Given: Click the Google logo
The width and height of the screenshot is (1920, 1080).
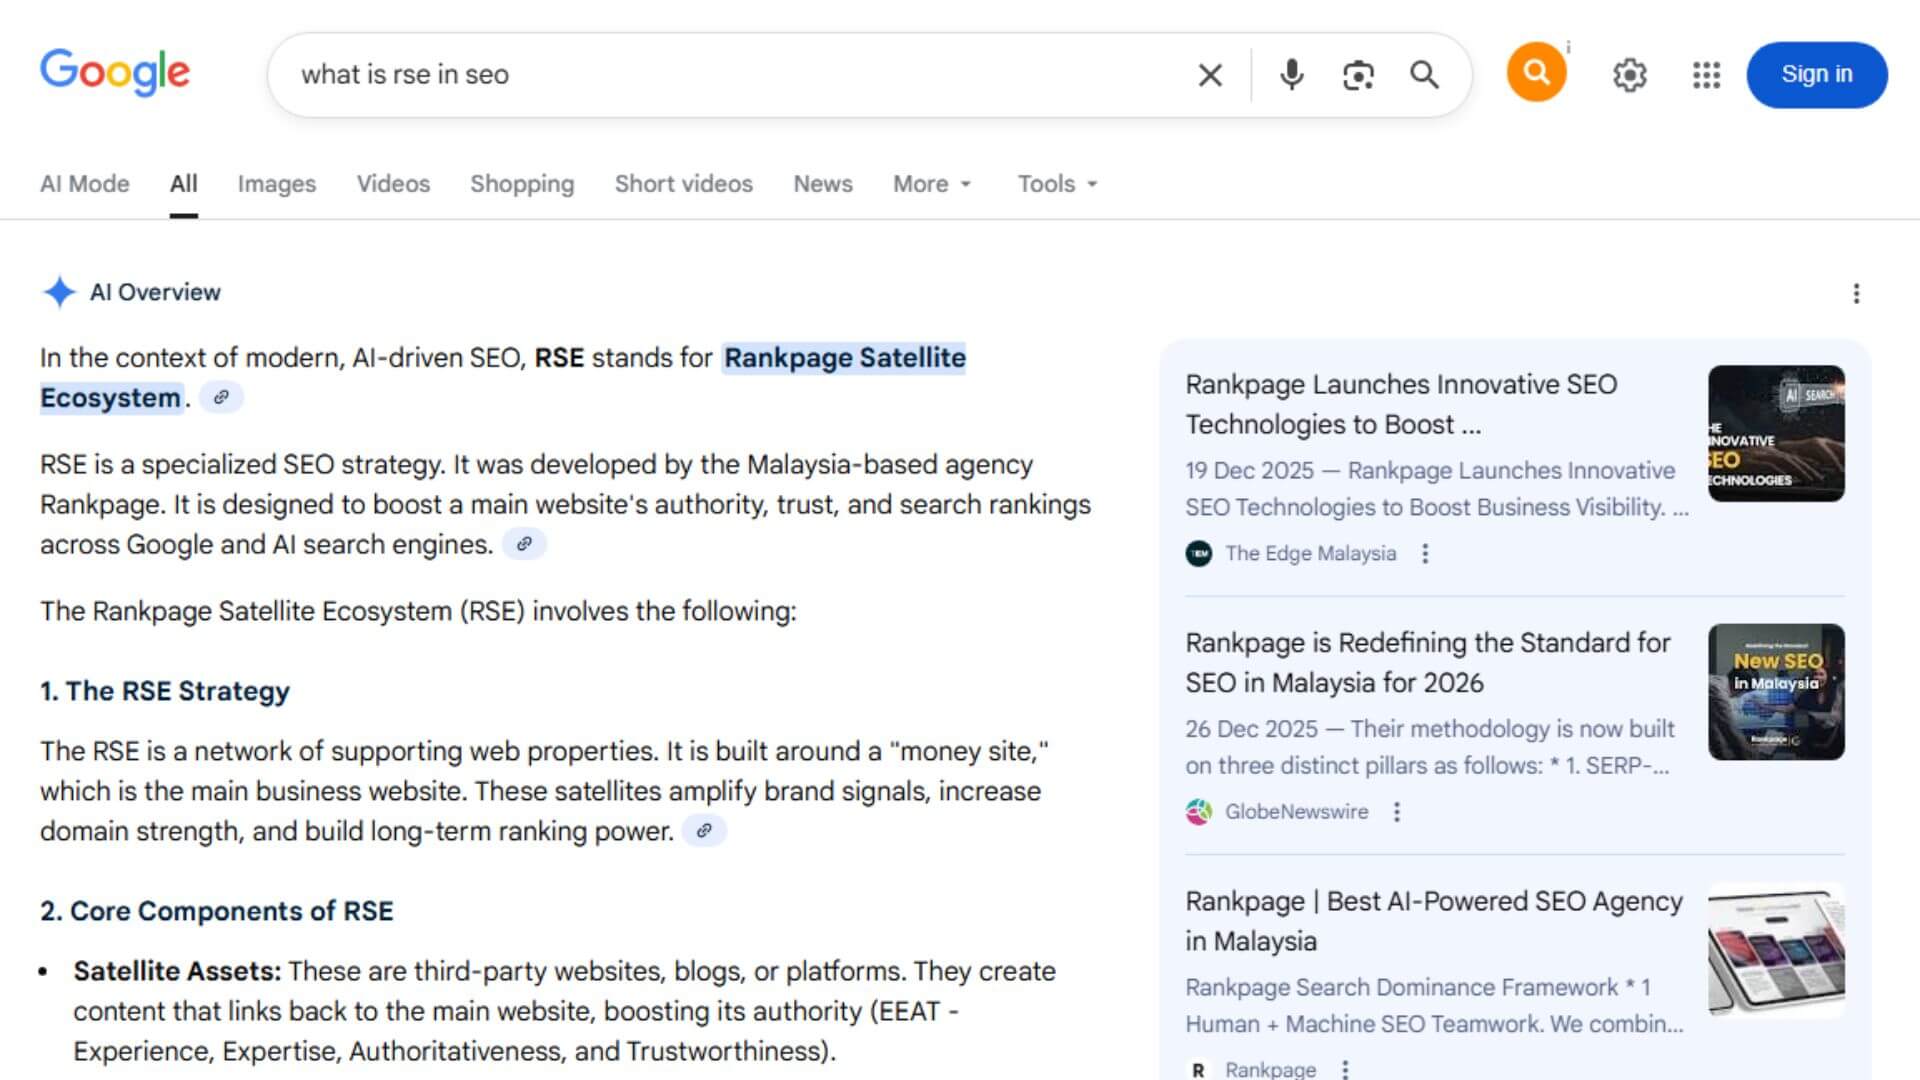Looking at the screenshot, I should point(115,73).
